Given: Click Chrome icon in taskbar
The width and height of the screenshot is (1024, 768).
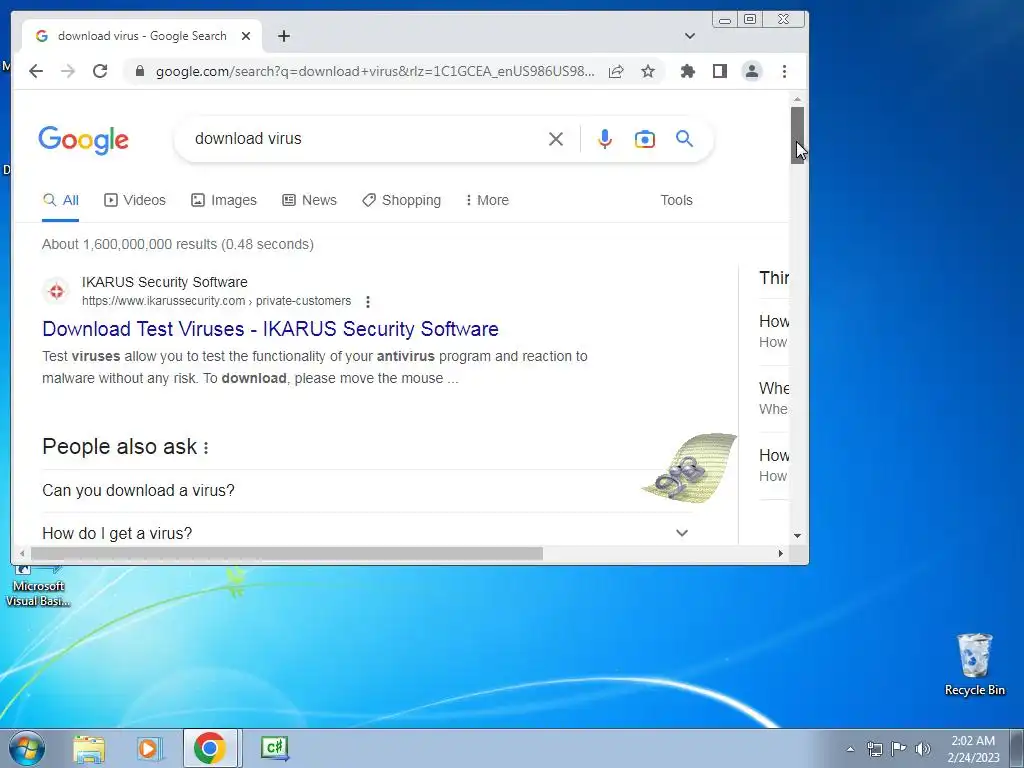Looking at the screenshot, I should tap(210, 748).
